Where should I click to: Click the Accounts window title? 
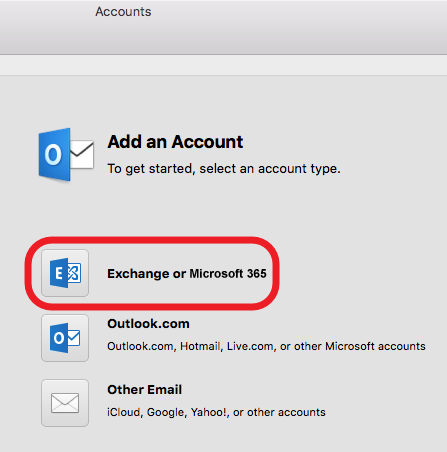click(123, 12)
